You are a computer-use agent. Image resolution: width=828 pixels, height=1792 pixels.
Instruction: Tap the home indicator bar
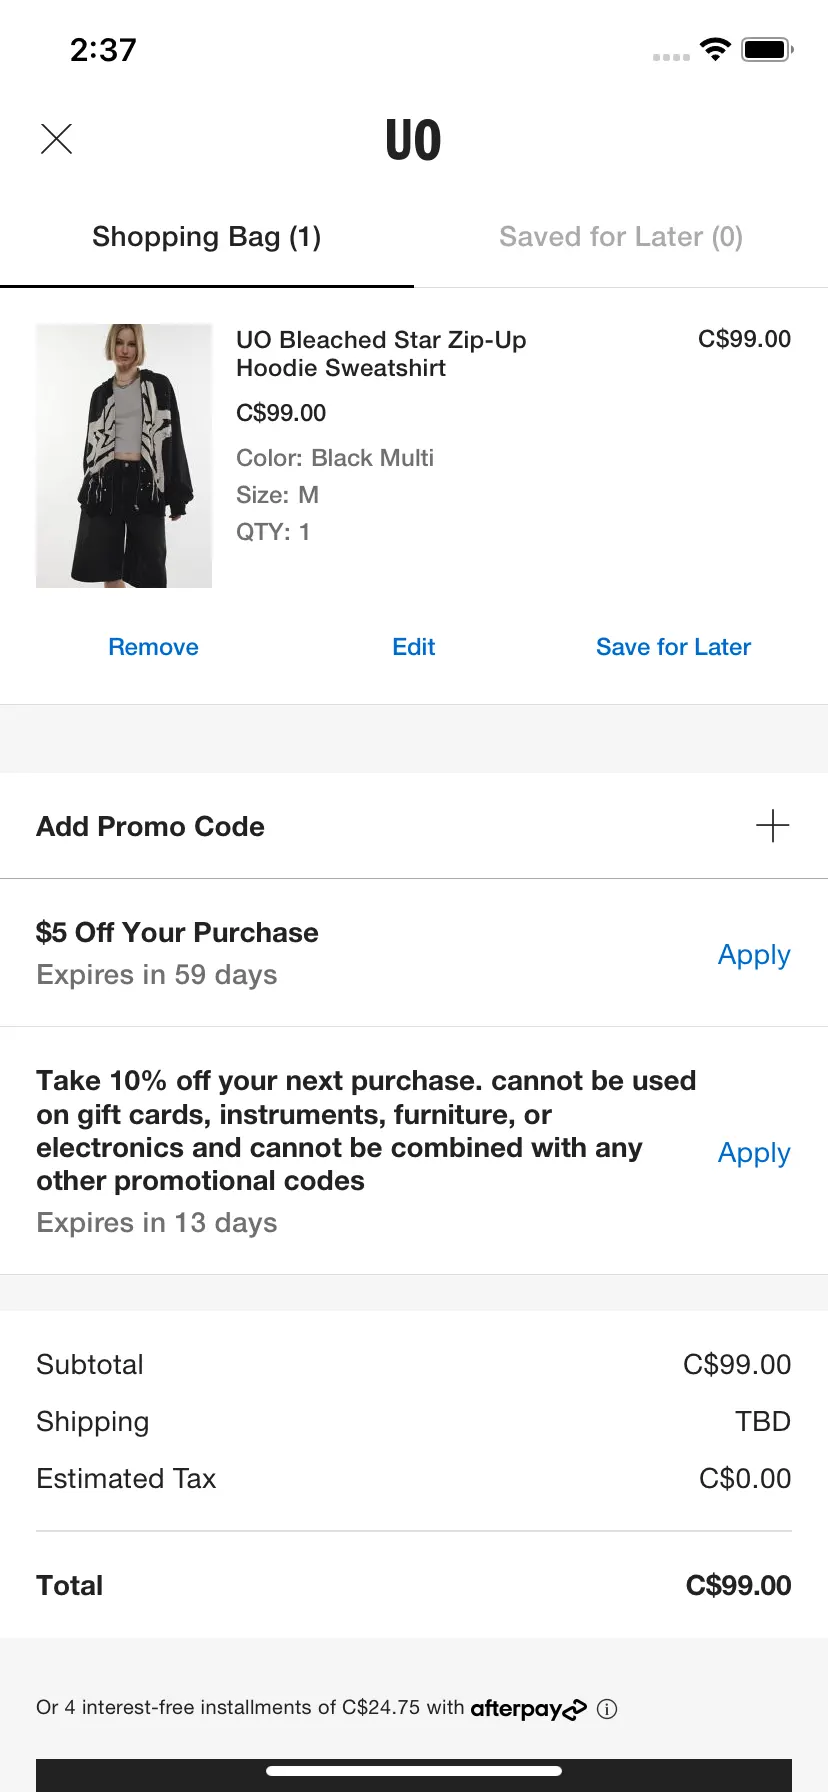[x=414, y=1771]
